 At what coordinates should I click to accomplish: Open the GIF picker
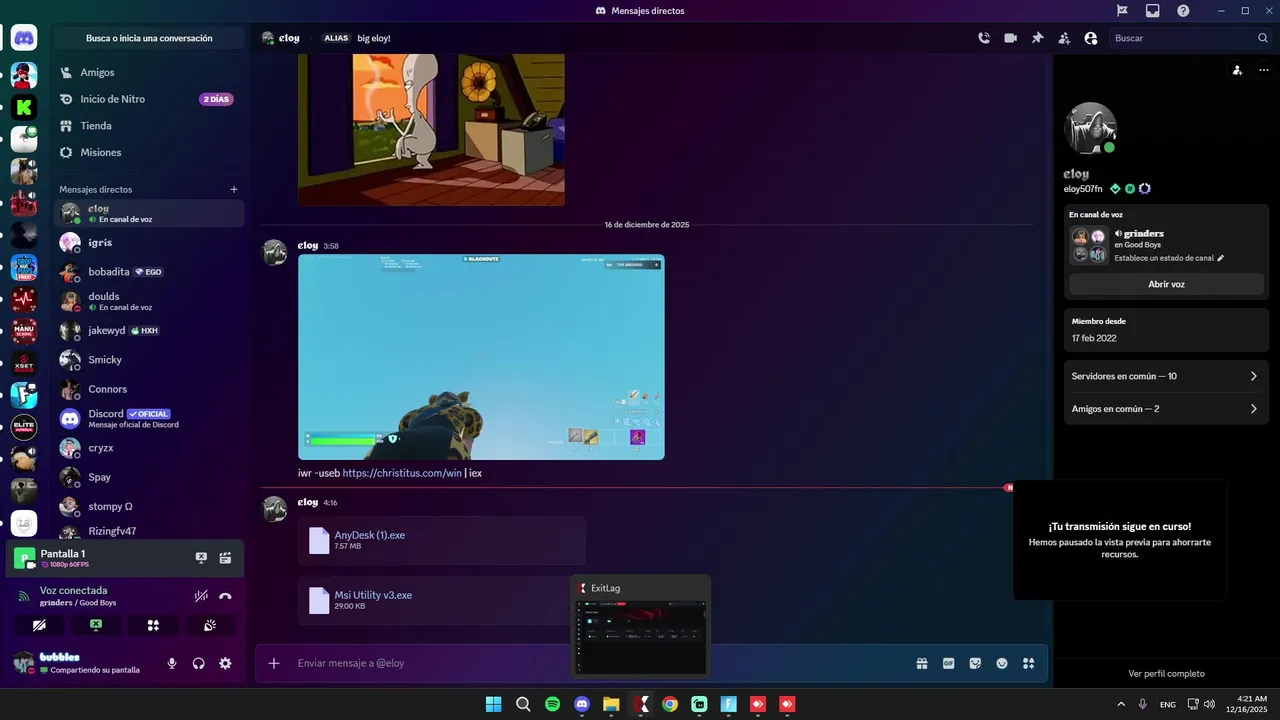948,663
